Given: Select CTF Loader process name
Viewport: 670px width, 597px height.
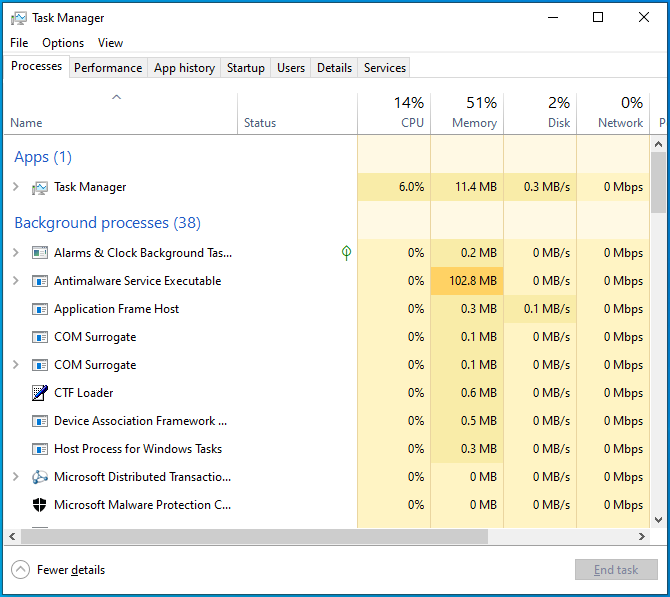Looking at the screenshot, I should click(83, 393).
